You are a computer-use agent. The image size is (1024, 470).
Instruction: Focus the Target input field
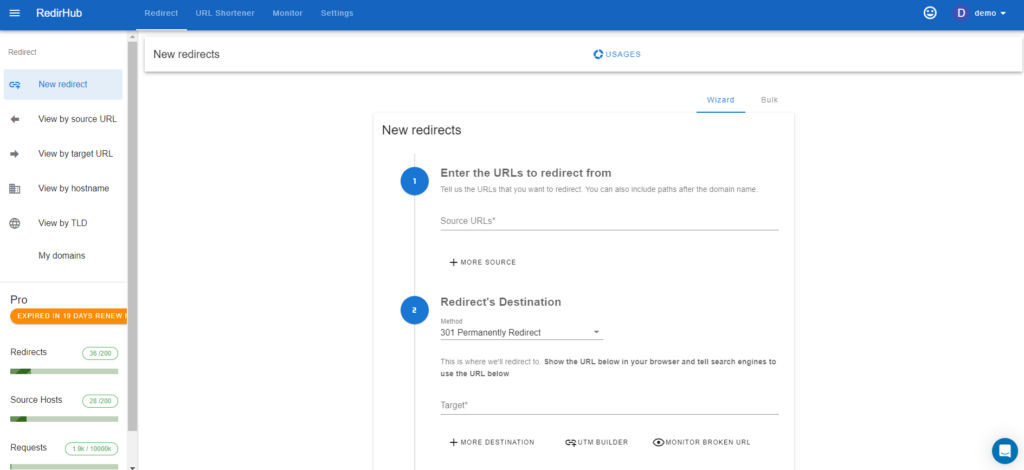[609, 405]
